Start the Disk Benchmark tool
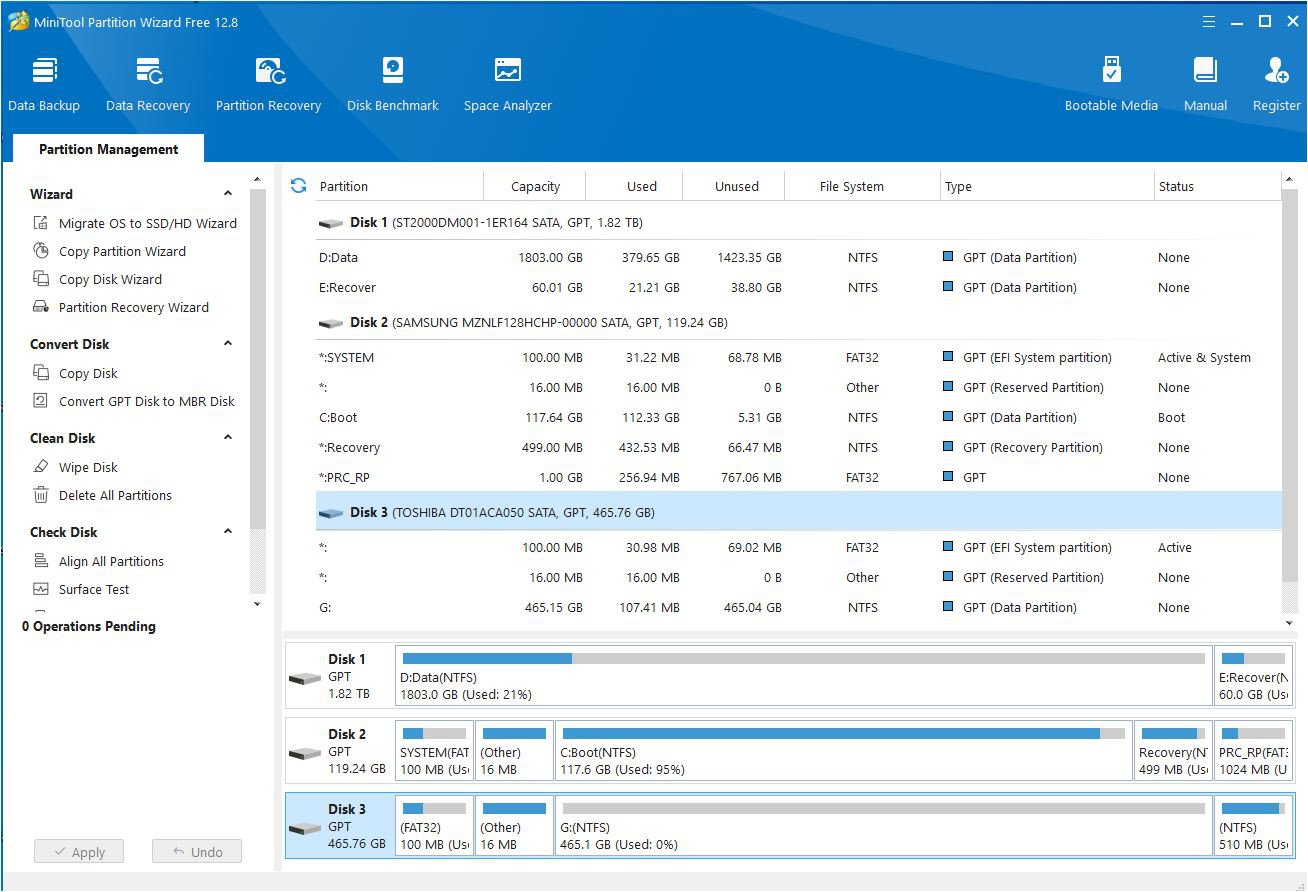The image size is (1308, 892). point(393,84)
